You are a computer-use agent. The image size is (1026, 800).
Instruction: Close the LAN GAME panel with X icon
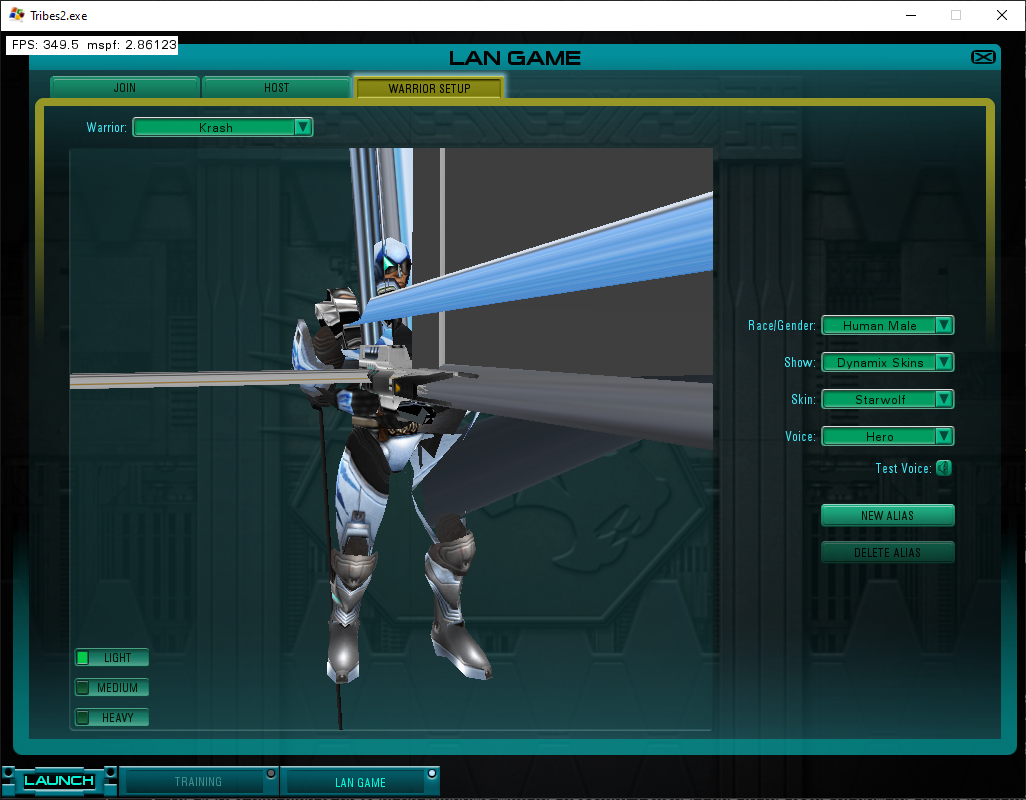coord(983,58)
